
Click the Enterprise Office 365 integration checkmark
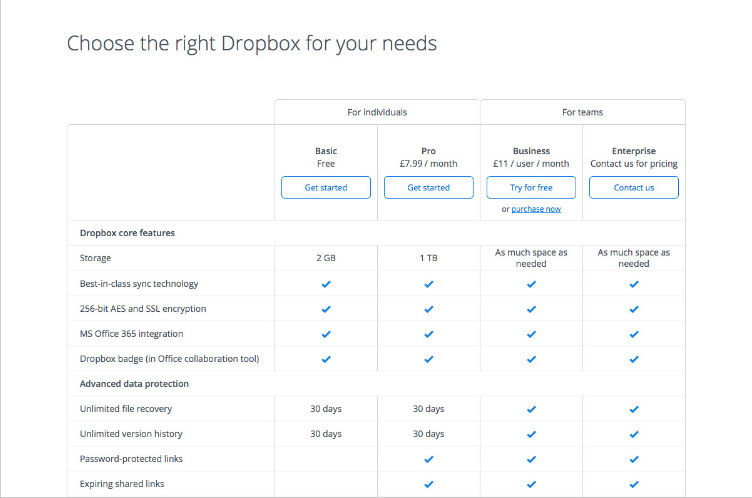point(634,334)
